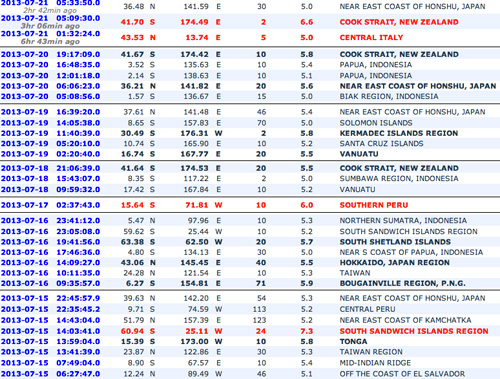Image resolution: width=500 pixels, height=379 pixels.
Task: Open the 2013-07-20 16:48:35.0 Papua entry
Action: [50, 65]
